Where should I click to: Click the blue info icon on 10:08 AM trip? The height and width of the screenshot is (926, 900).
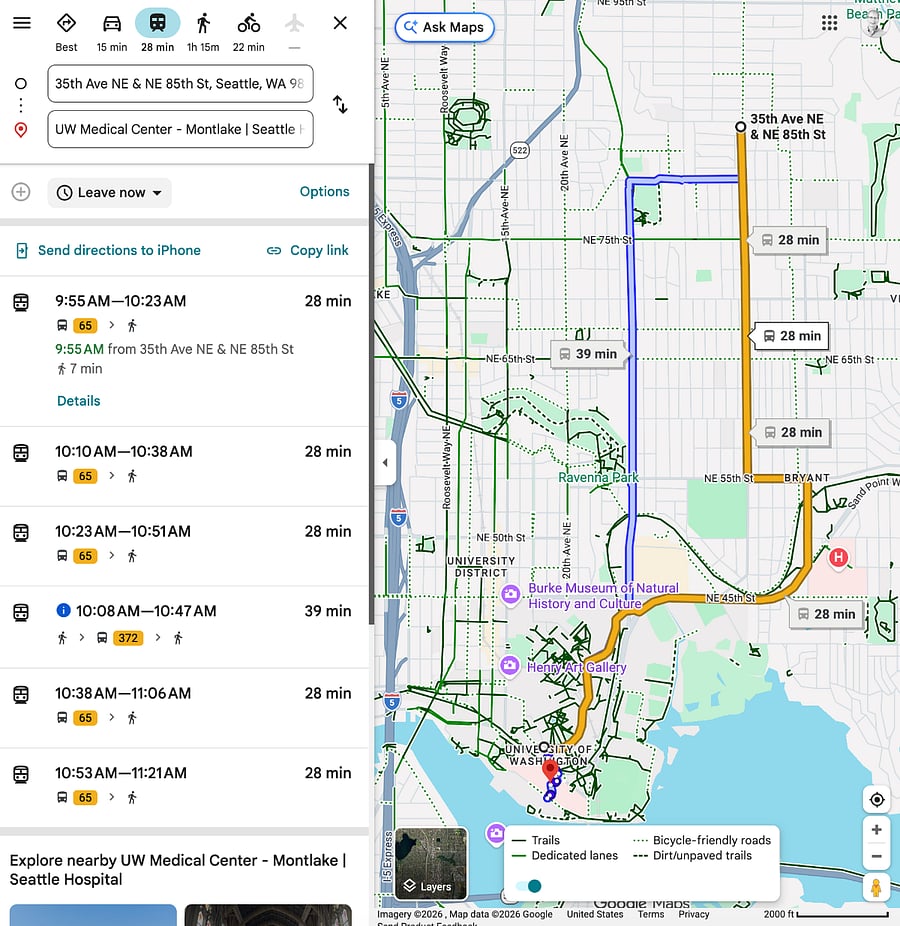click(63, 610)
